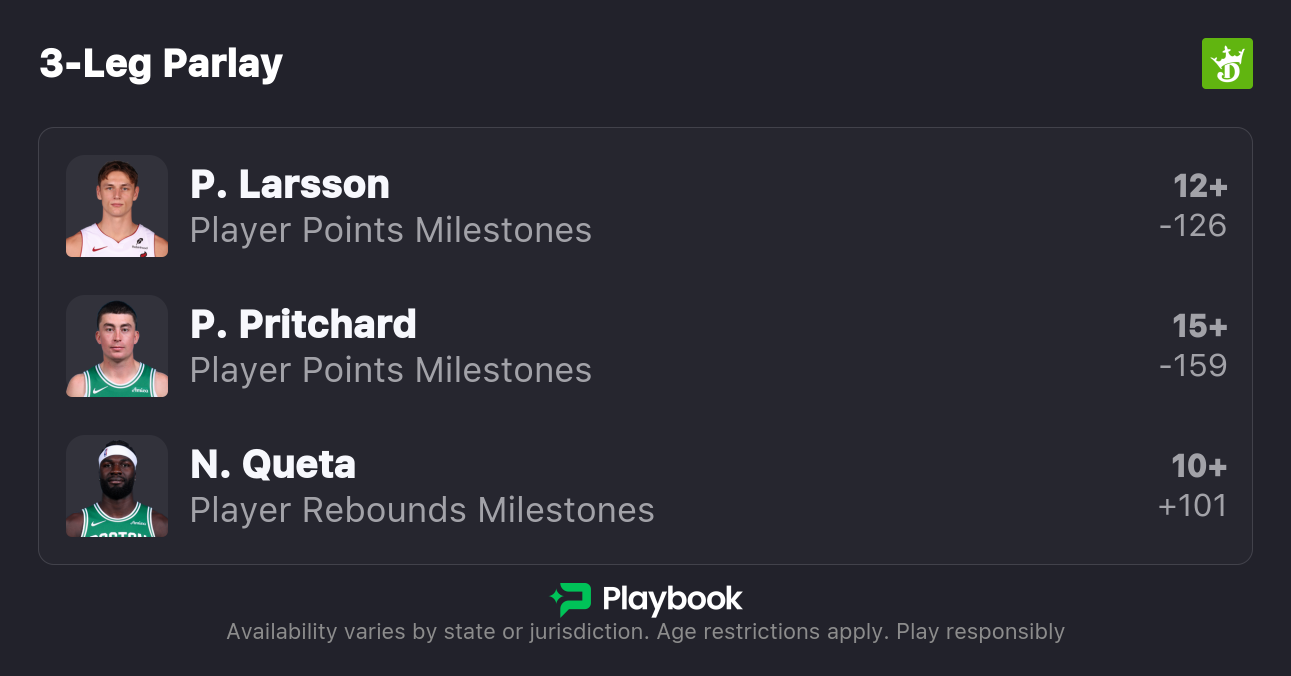
Task: Click the availability disclaimer text
Action: 645,632
